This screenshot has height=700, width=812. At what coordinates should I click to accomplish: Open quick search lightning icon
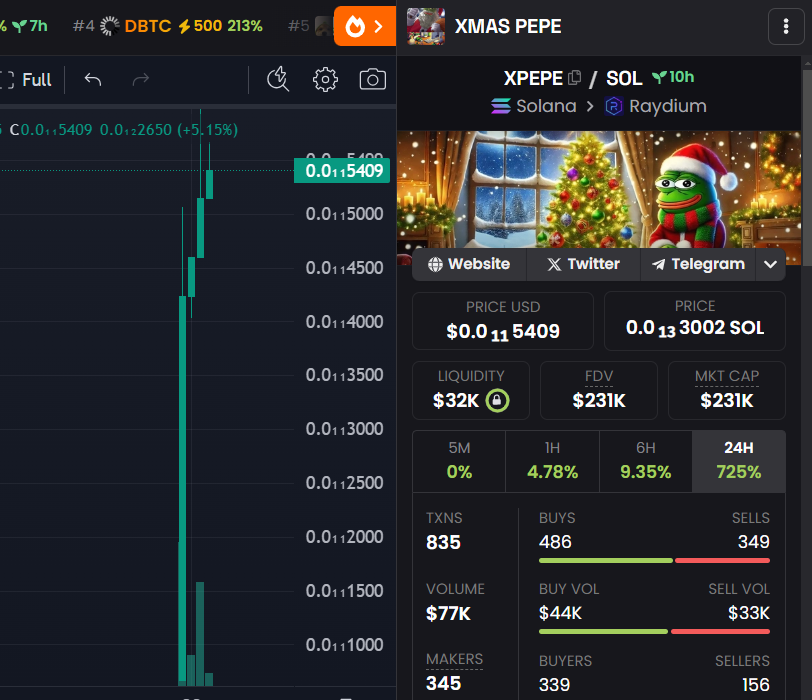[x=278, y=79]
